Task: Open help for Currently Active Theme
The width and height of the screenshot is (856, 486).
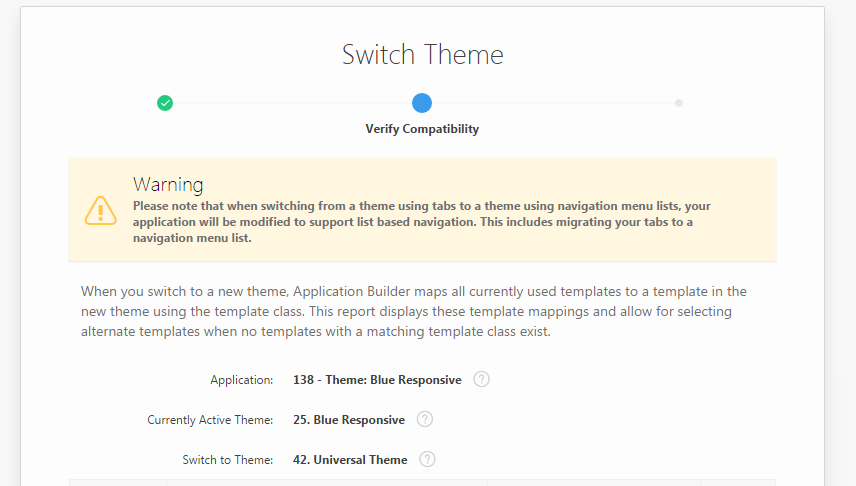Action: tap(425, 419)
